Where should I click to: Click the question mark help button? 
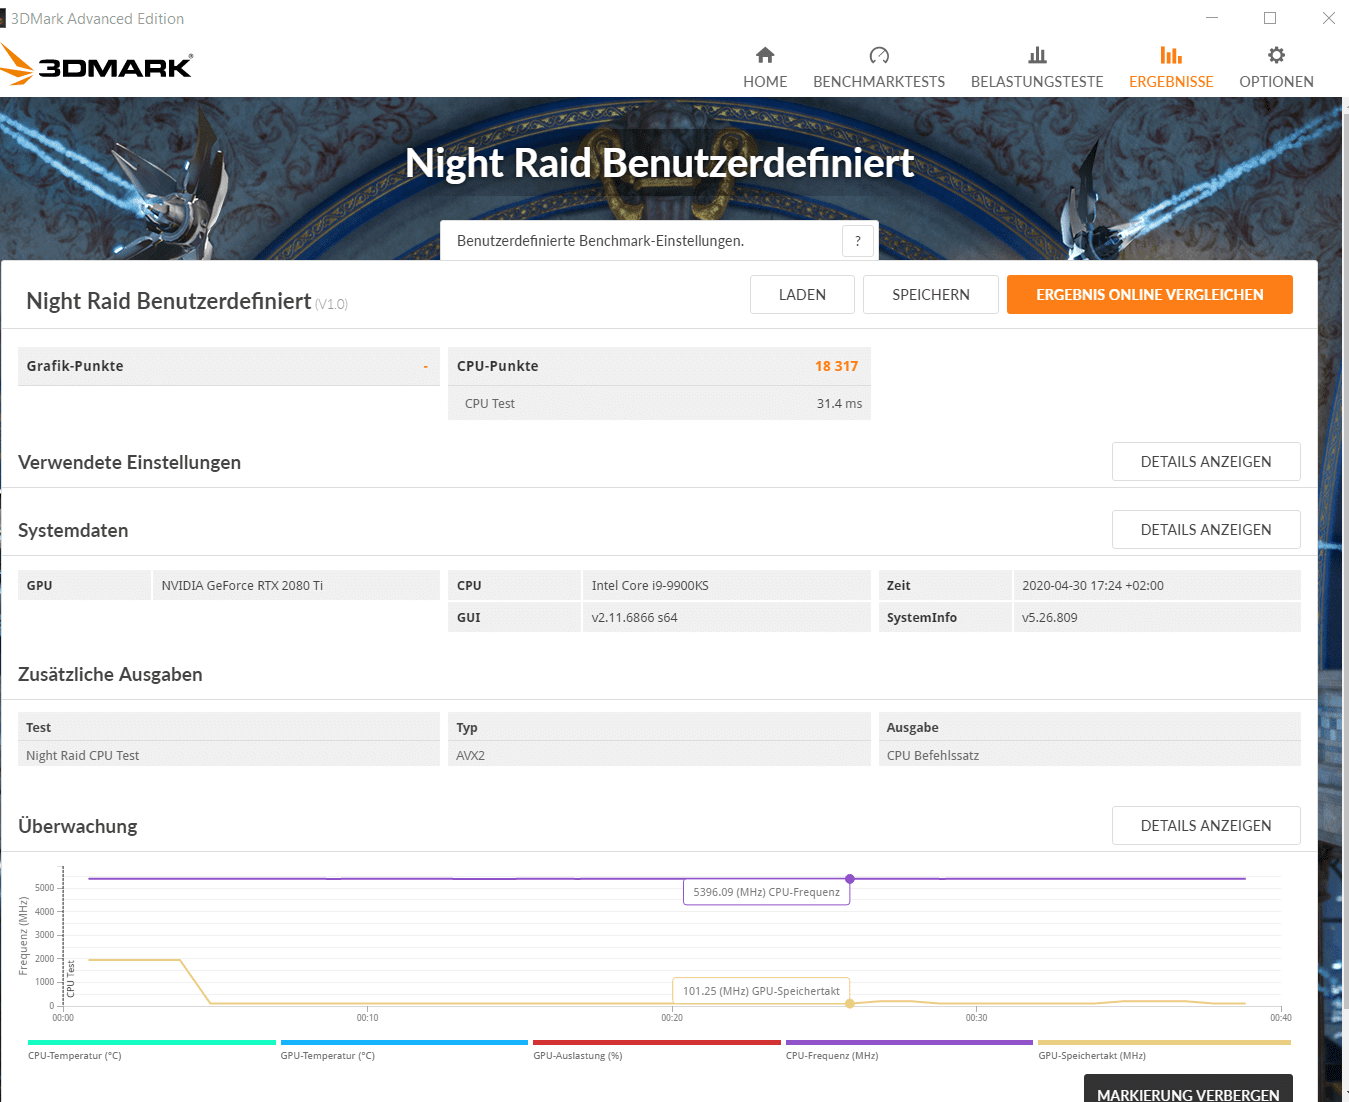858,241
